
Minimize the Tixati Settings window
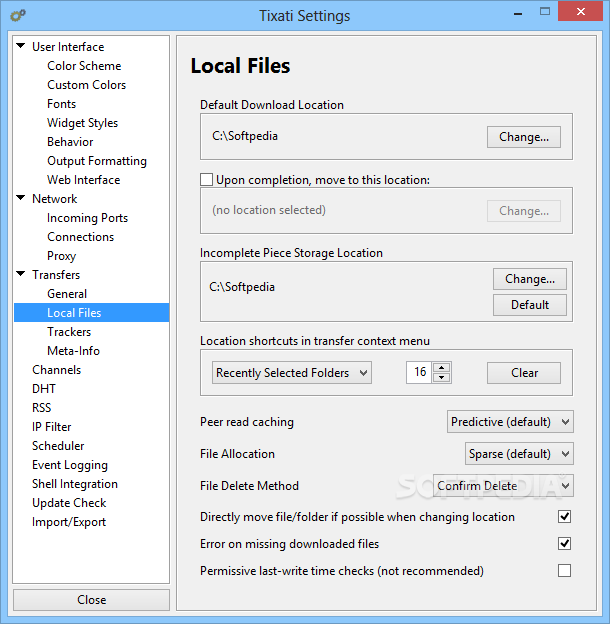tap(518, 12)
